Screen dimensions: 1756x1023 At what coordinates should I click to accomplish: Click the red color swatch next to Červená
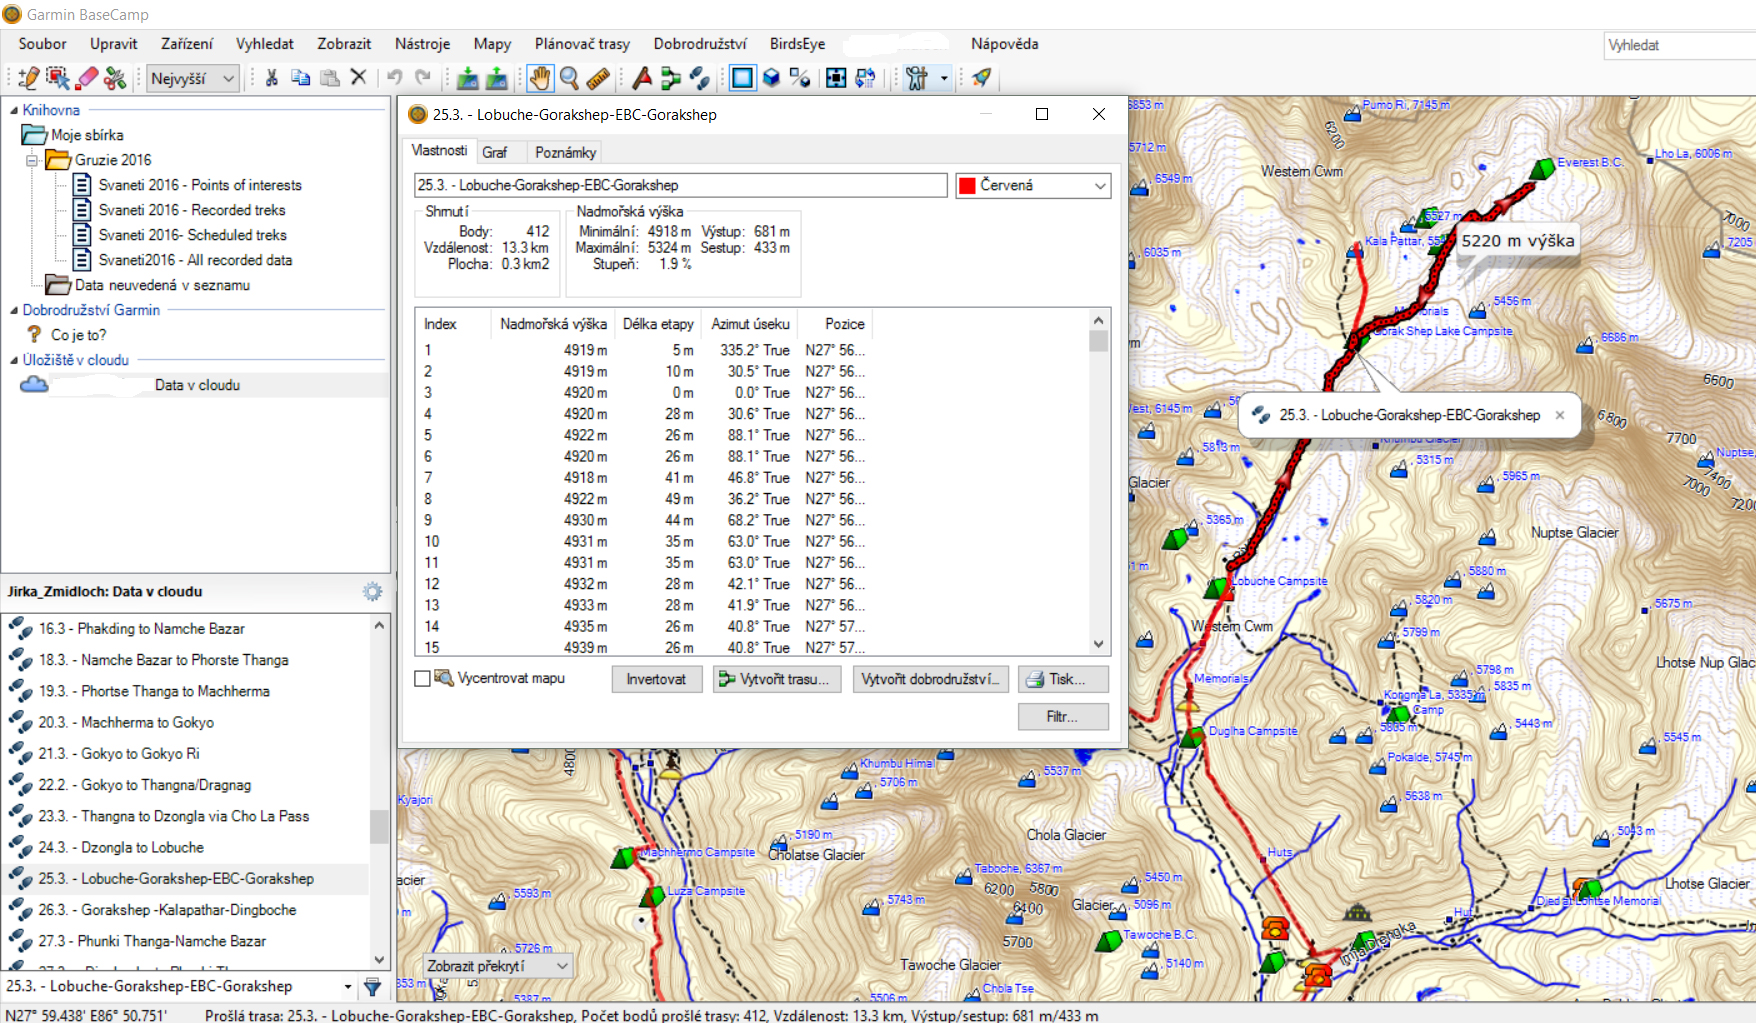[967, 186]
